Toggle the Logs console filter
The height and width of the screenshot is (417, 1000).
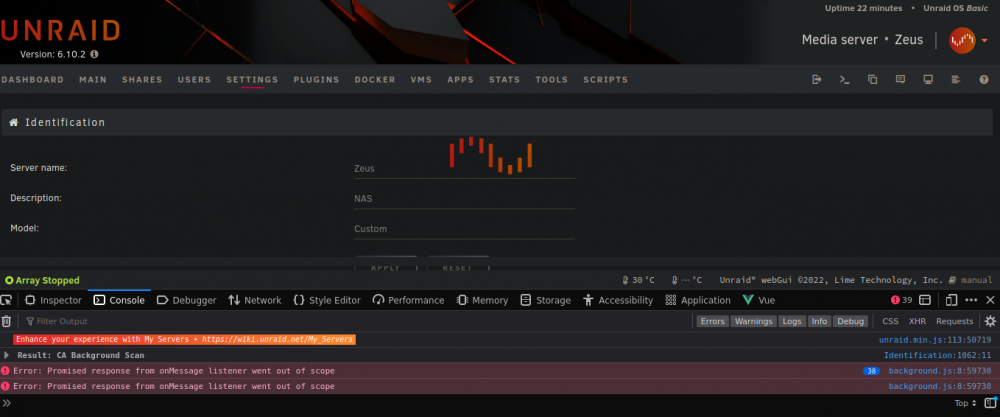coord(792,321)
